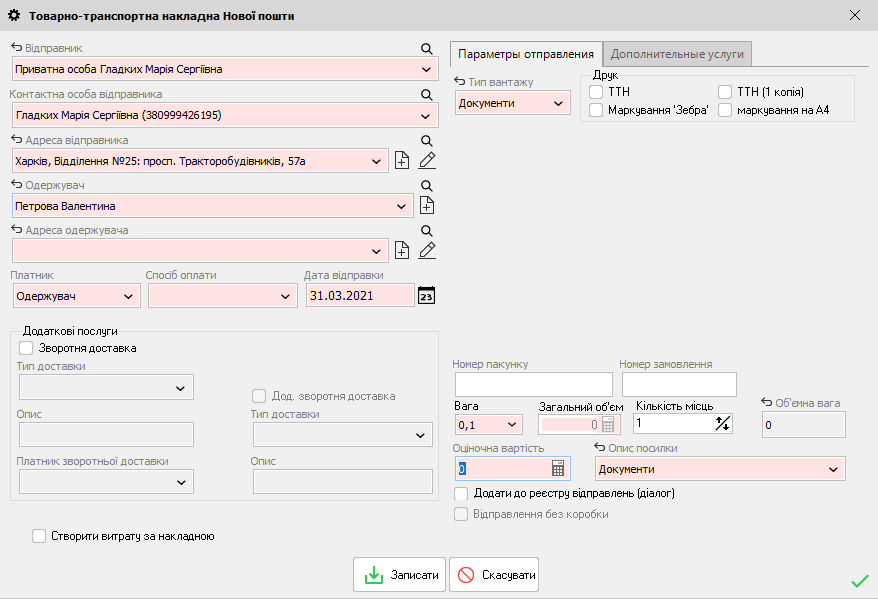The height and width of the screenshot is (599, 878).
Task: Switch to Дополнительные услуги tab
Action: [x=678, y=54]
